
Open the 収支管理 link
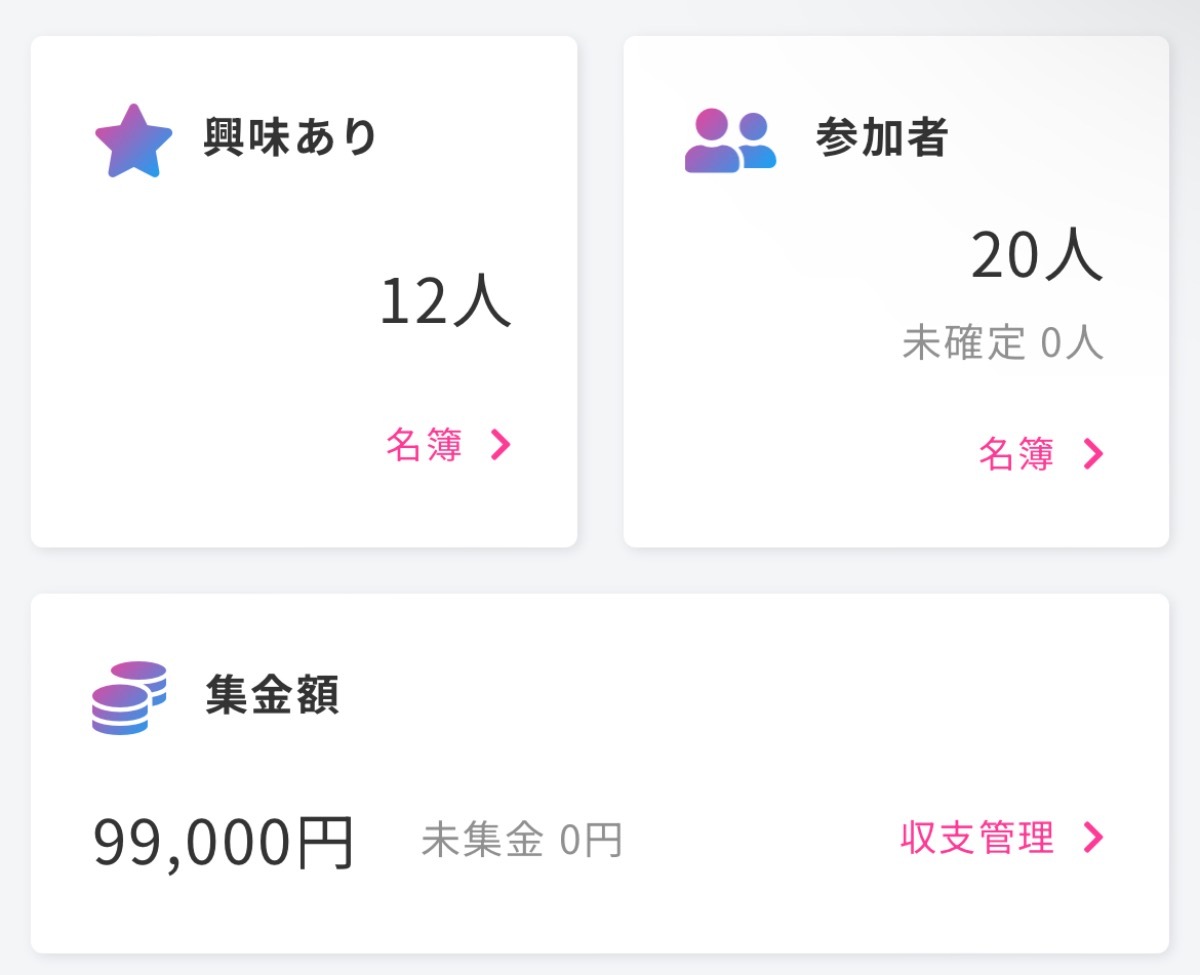(x=977, y=838)
